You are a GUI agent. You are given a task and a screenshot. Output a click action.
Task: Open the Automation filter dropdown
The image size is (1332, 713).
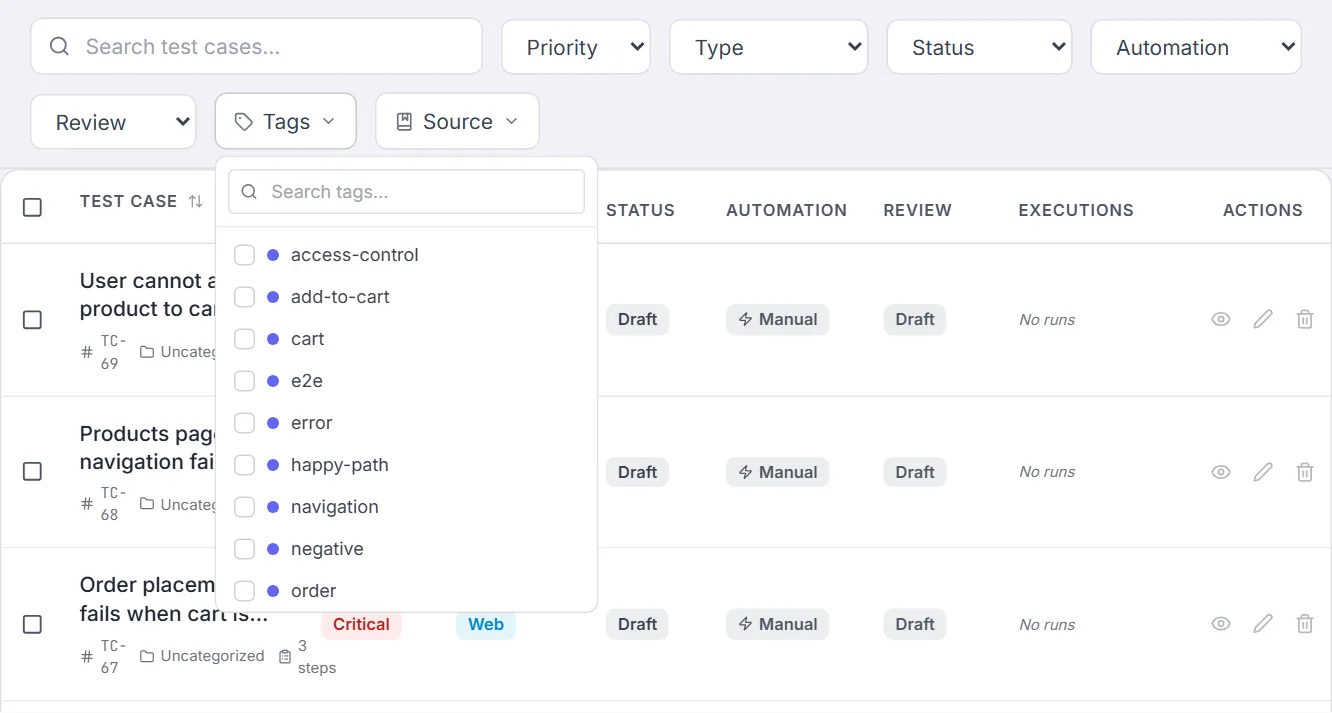coord(1196,47)
